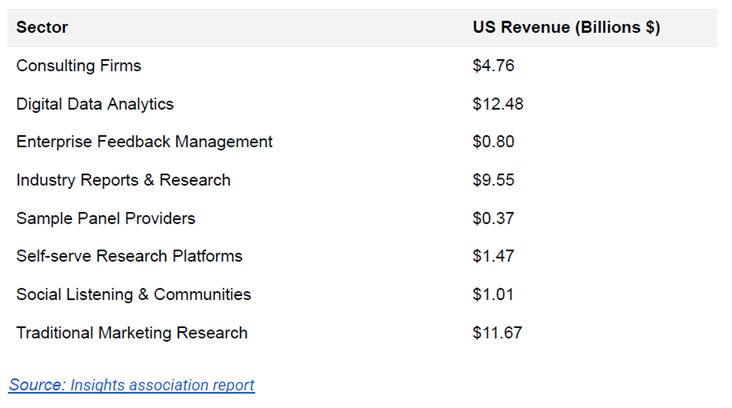This screenshot has width=732, height=408.
Task: Select the Industry Reports & Research cell
Action: tap(123, 180)
